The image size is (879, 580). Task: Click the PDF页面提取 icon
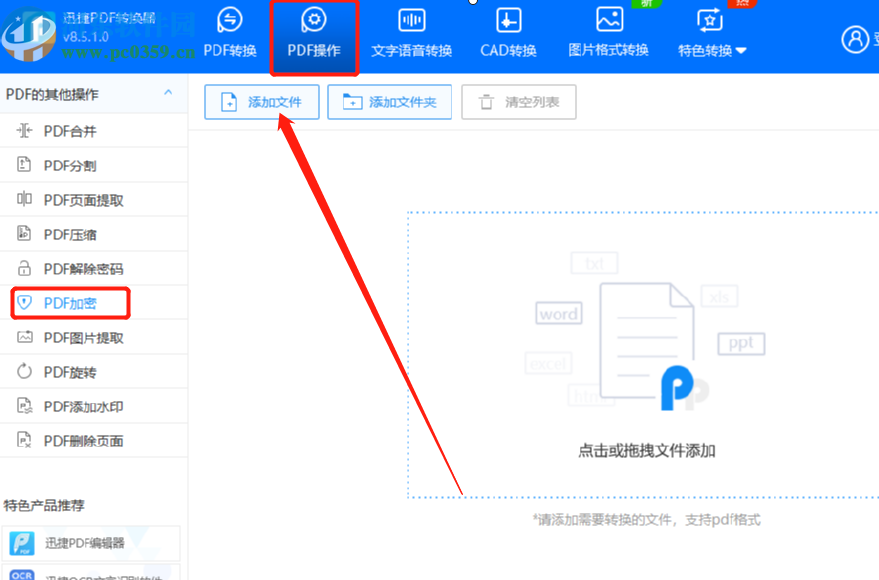coord(24,199)
